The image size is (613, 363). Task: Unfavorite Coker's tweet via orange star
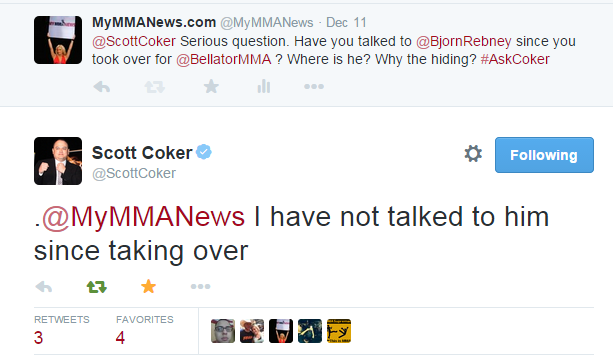[149, 286]
